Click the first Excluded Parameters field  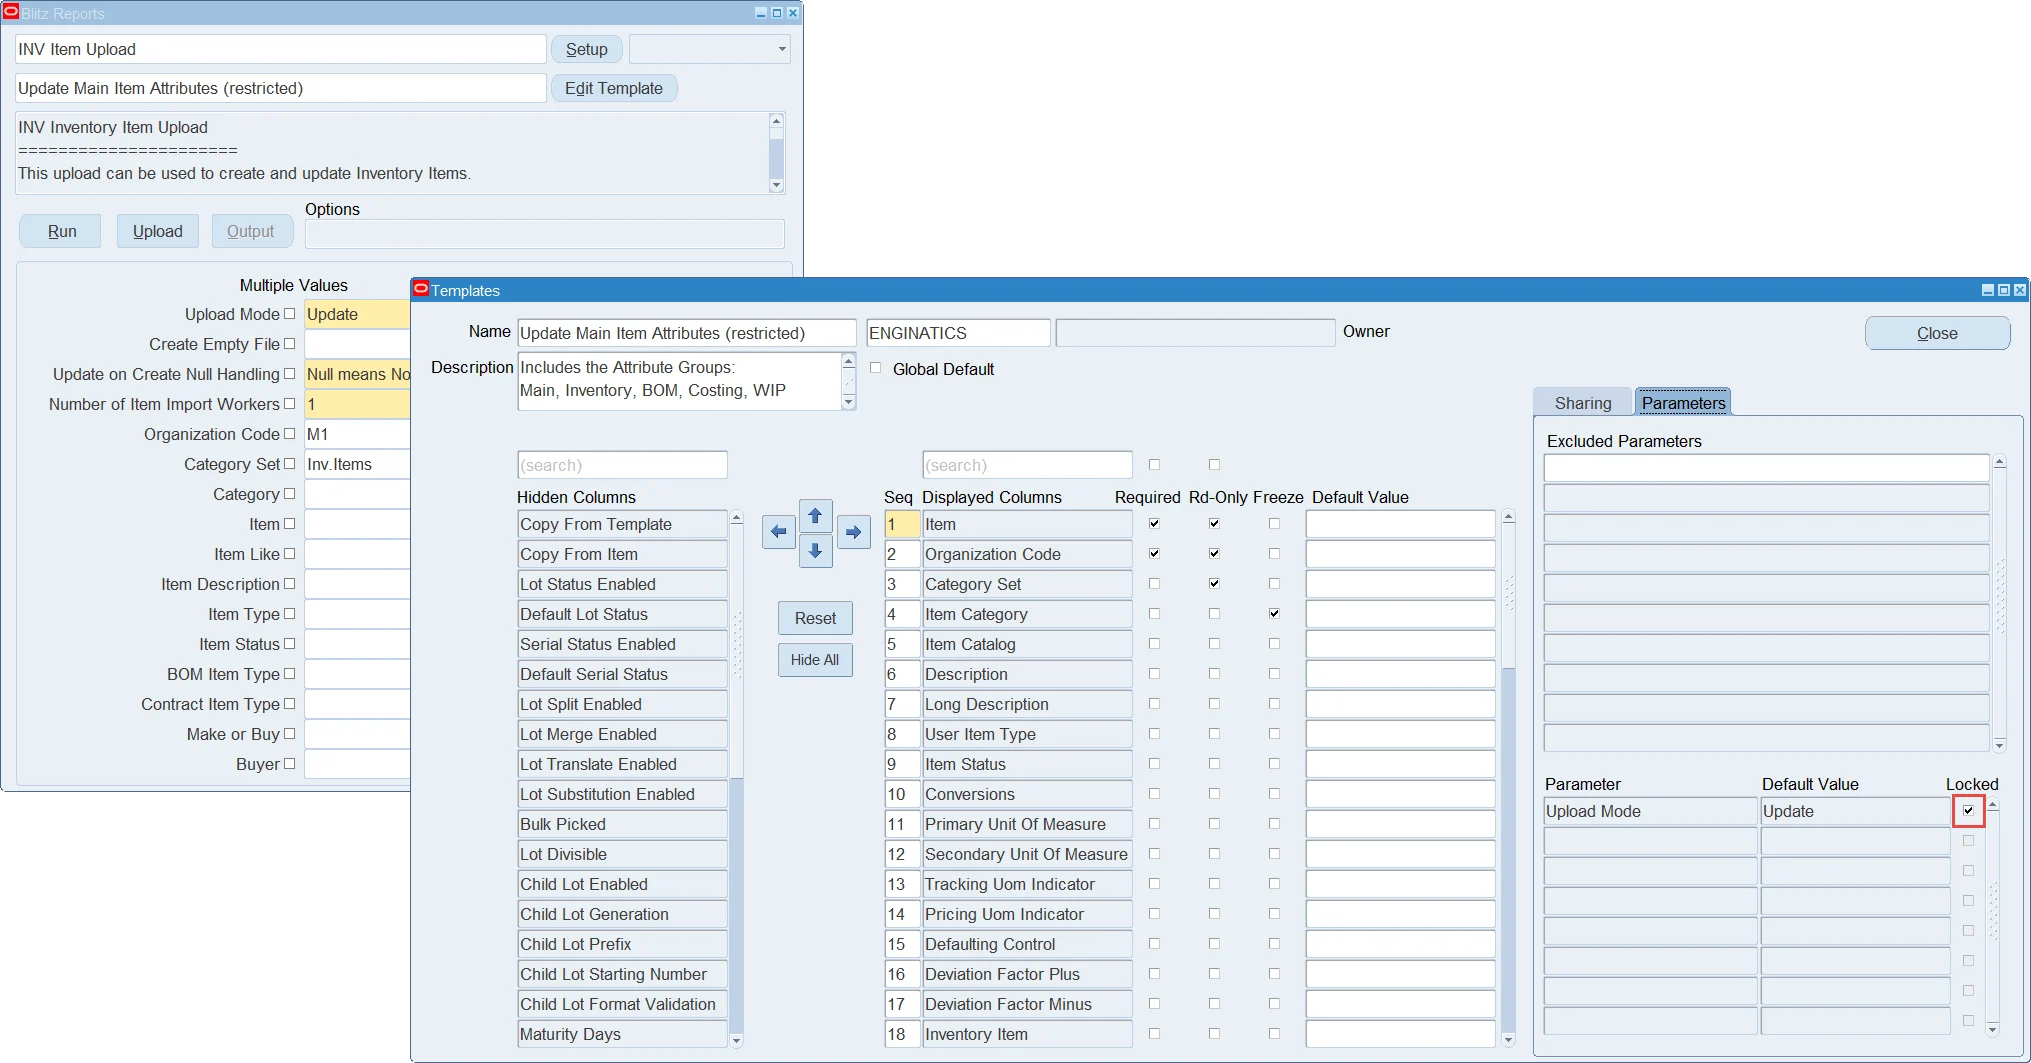(1766, 468)
